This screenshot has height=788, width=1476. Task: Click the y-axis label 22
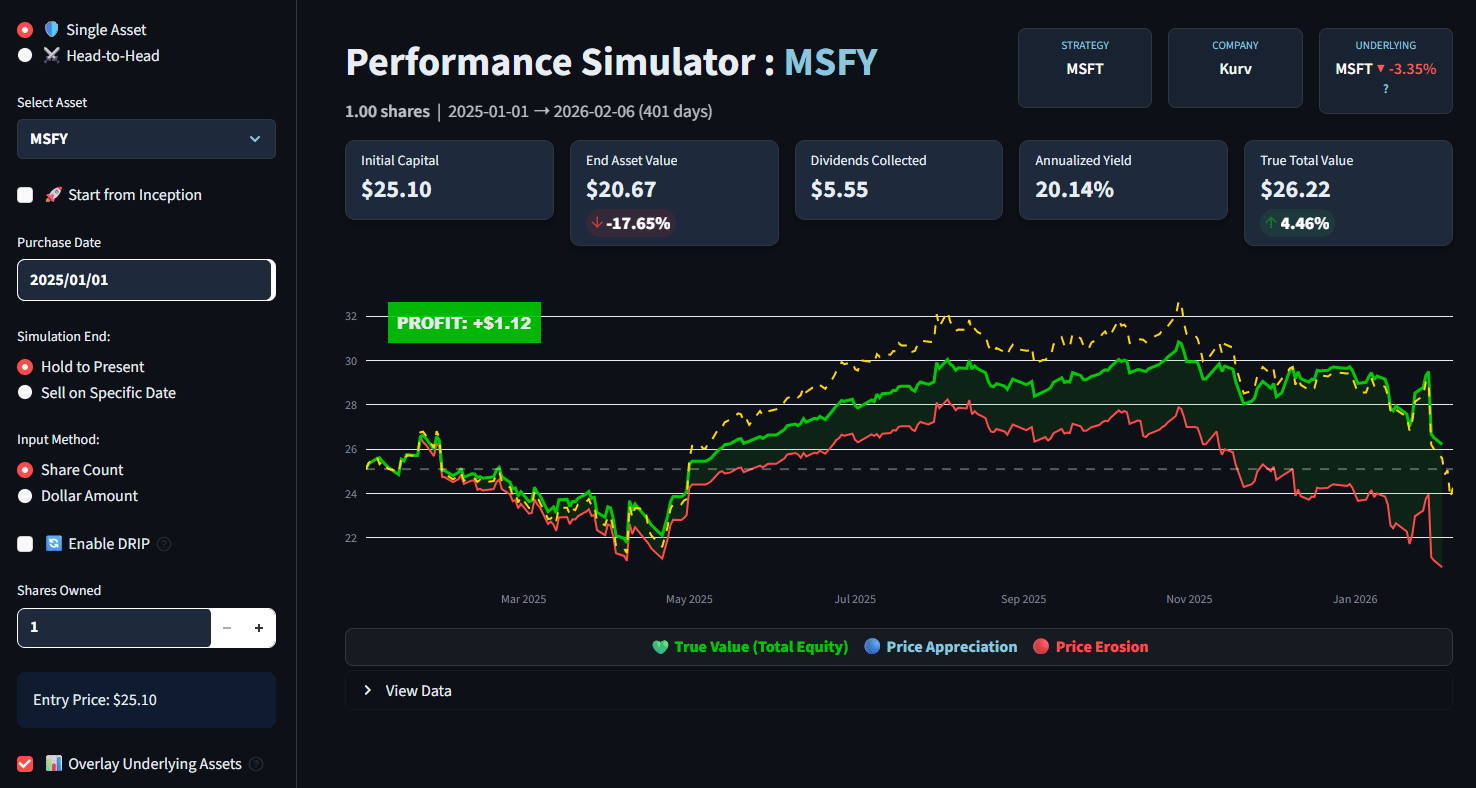pyautogui.click(x=351, y=538)
